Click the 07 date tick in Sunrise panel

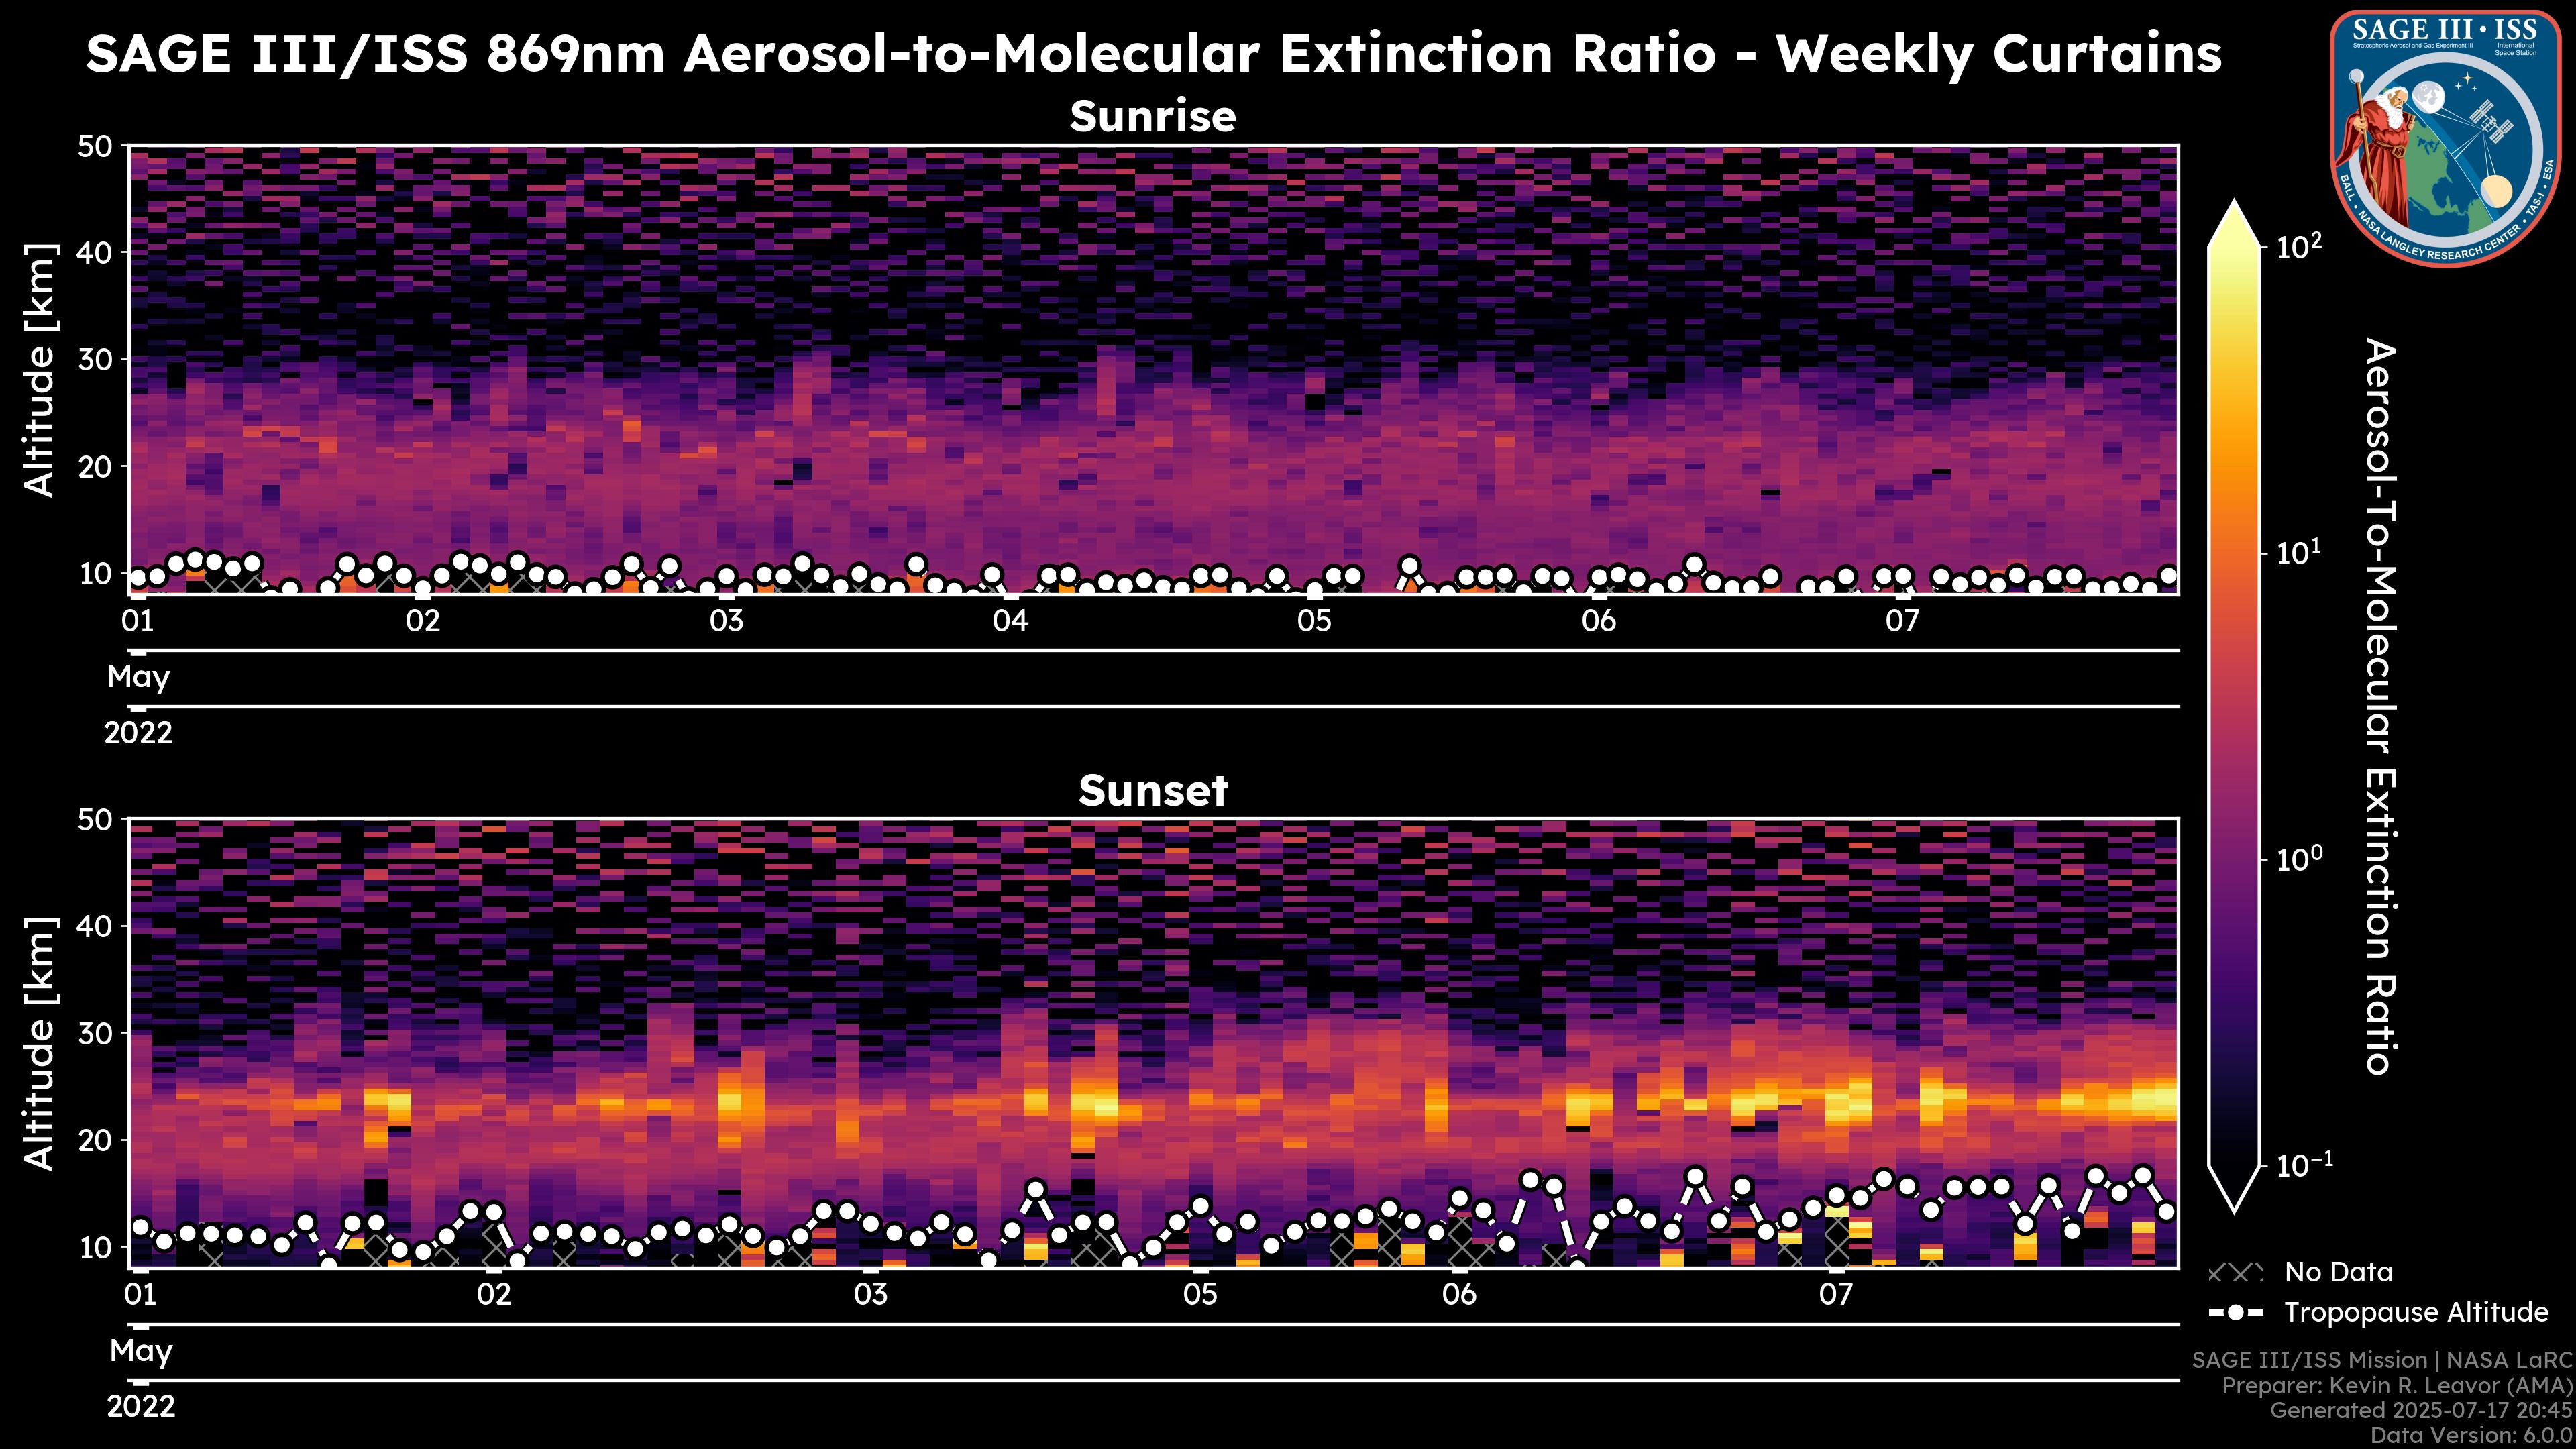[x=1902, y=621]
